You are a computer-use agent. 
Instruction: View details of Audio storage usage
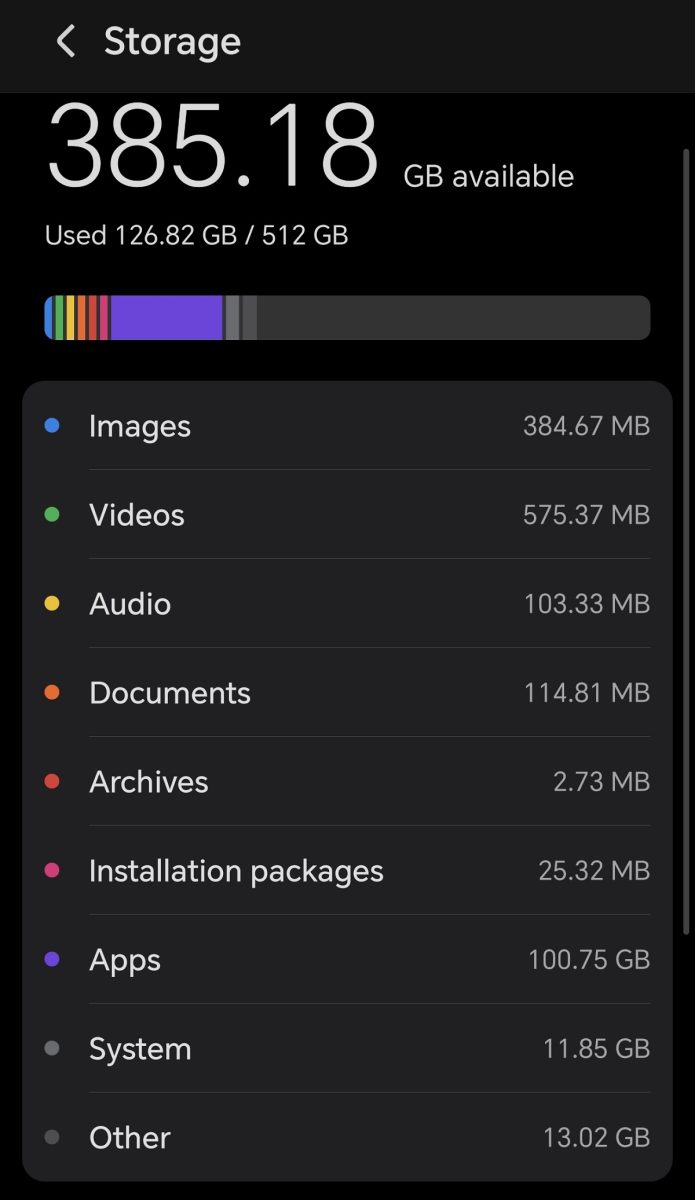(347, 604)
